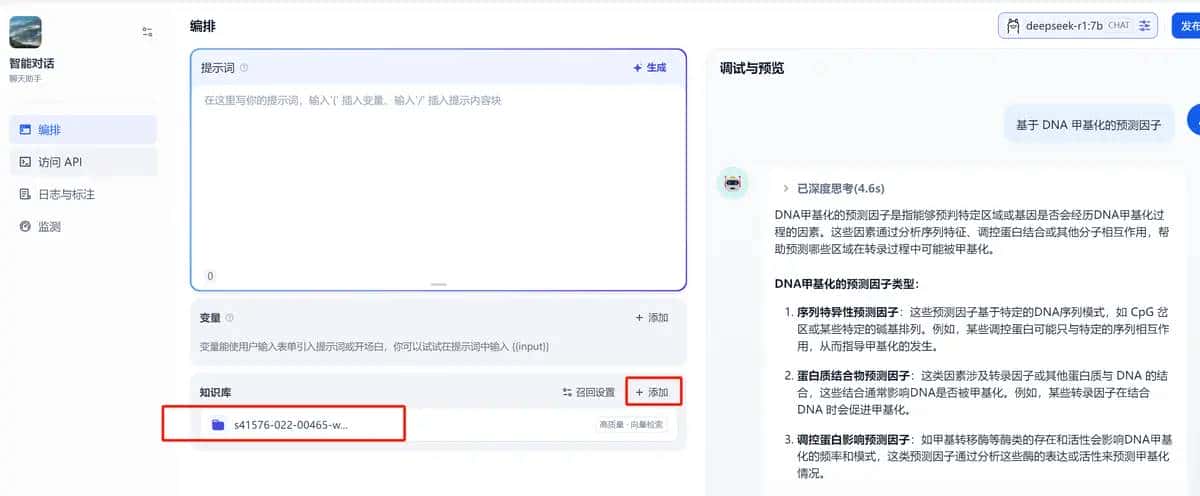Click the DNA甲基化的预测因子类型 bold heading
This screenshot has height=496, width=1200.
[x=846, y=284]
